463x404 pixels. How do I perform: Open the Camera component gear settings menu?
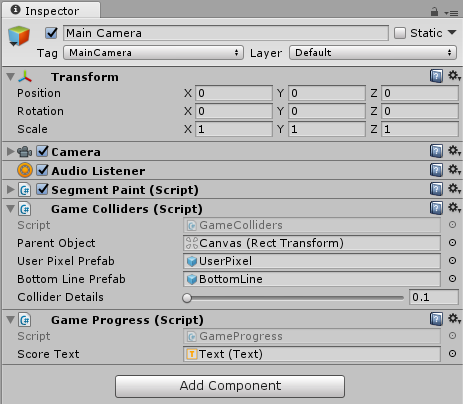click(x=454, y=151)
